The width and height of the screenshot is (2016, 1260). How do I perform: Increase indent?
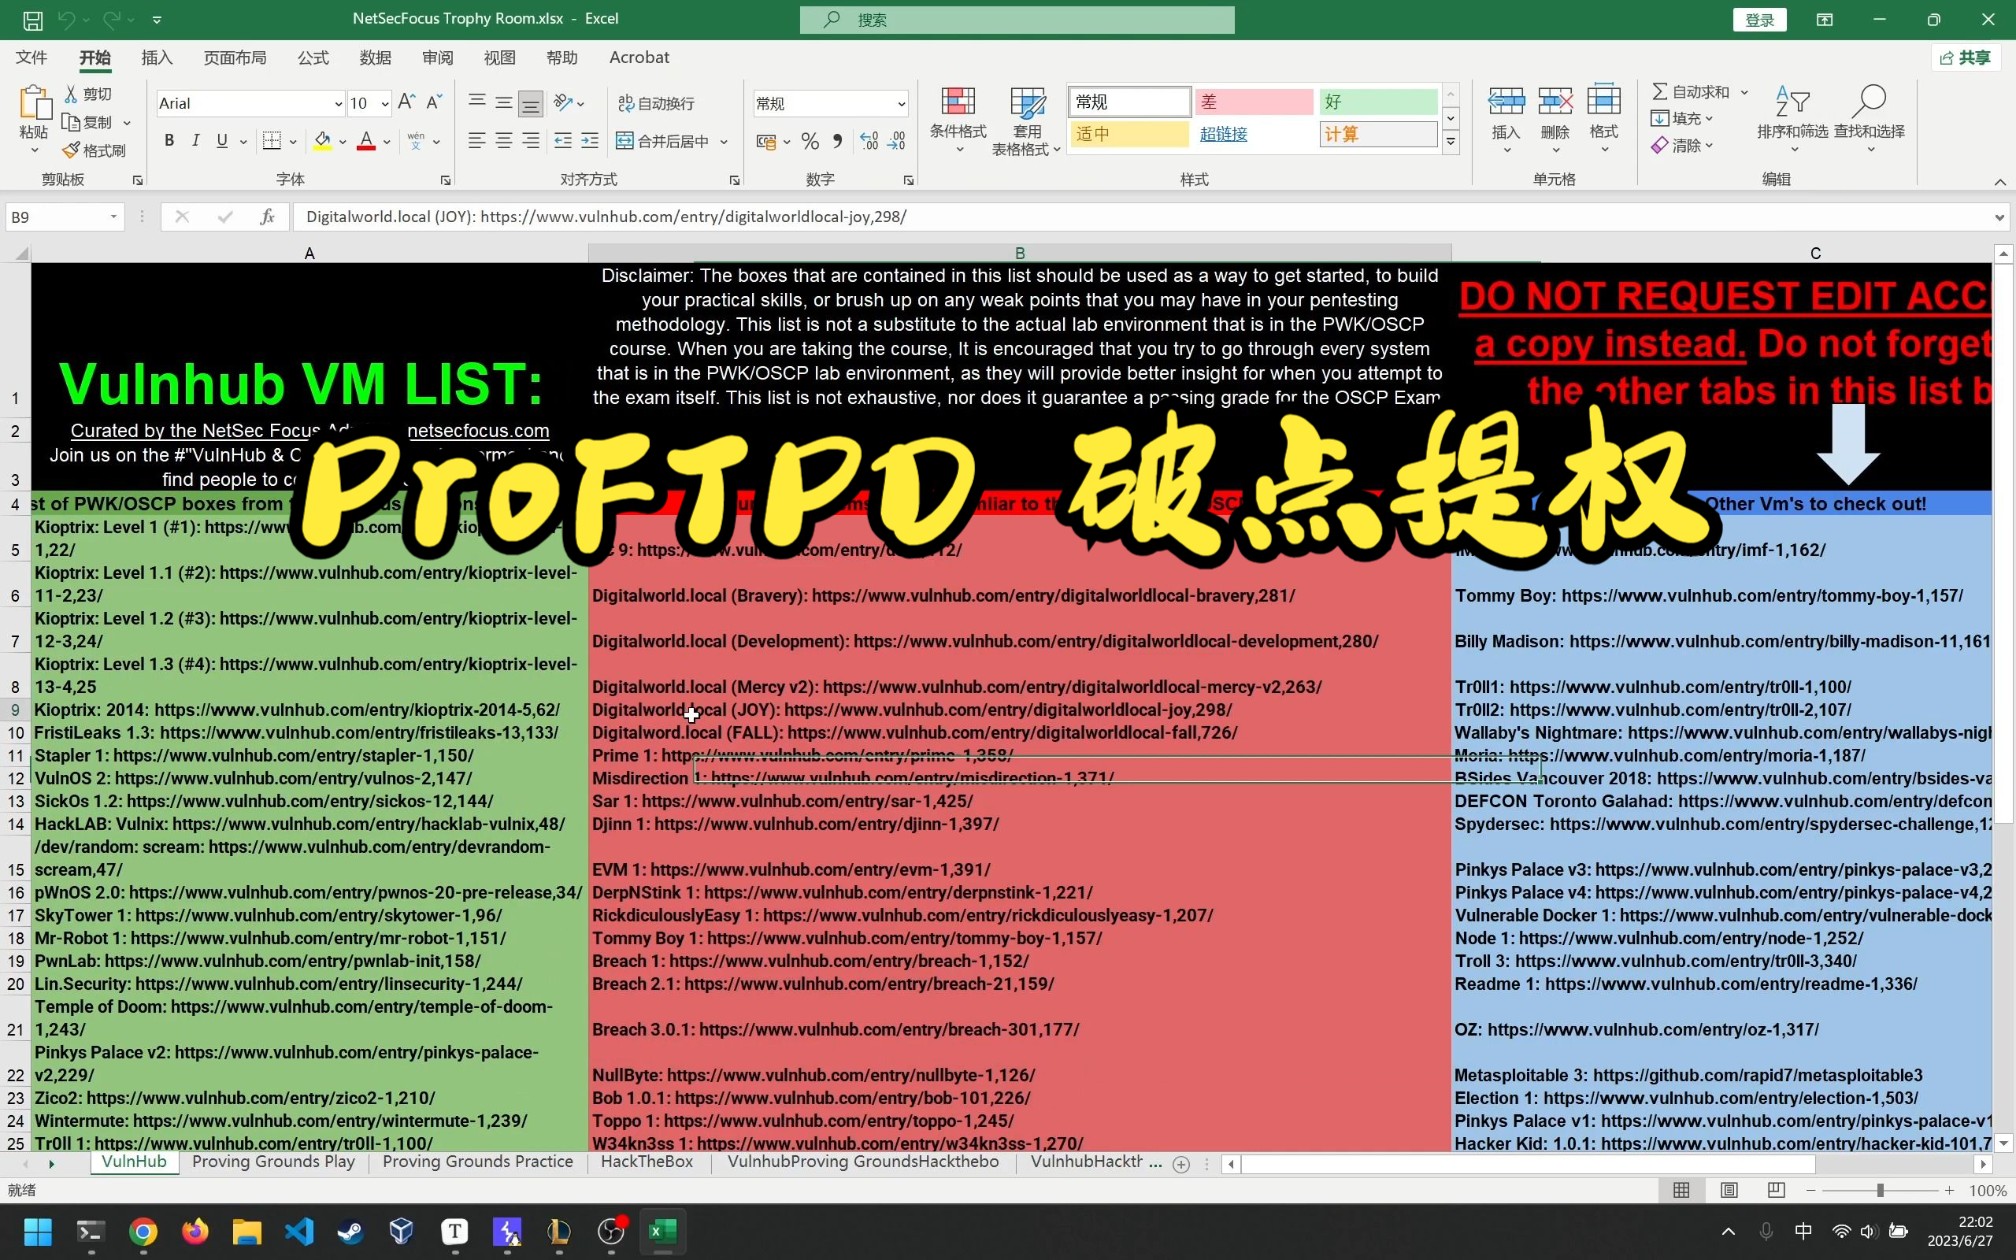[x=590, y=141]
